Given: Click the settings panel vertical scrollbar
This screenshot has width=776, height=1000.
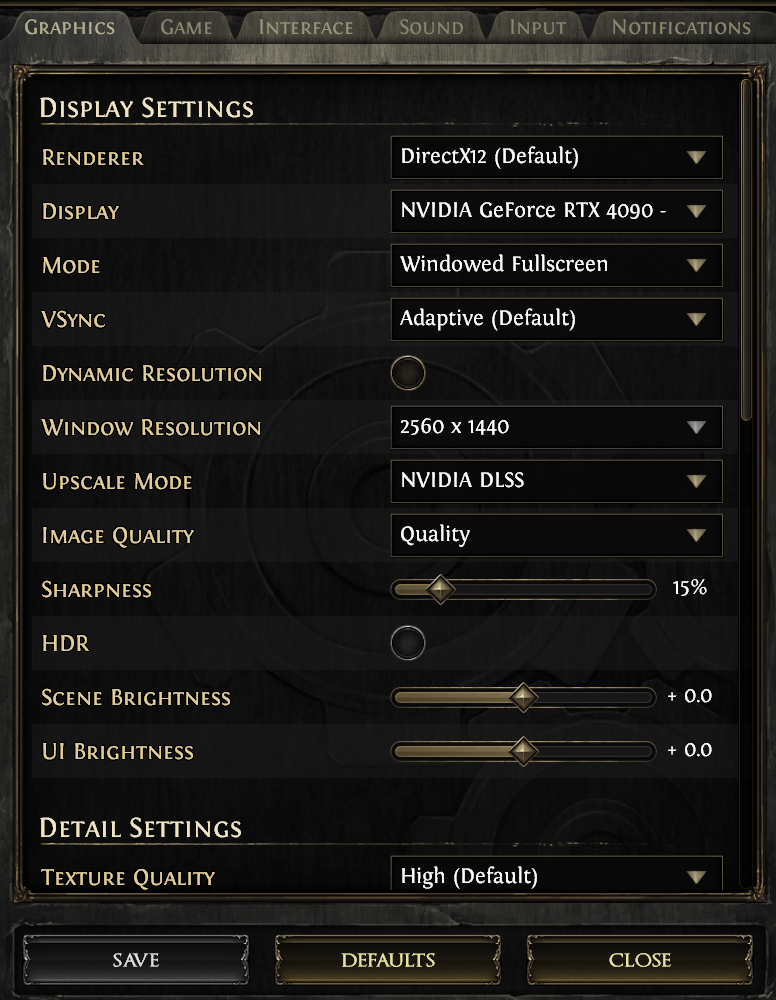Looking at the screenshot, I should [747, 250].
